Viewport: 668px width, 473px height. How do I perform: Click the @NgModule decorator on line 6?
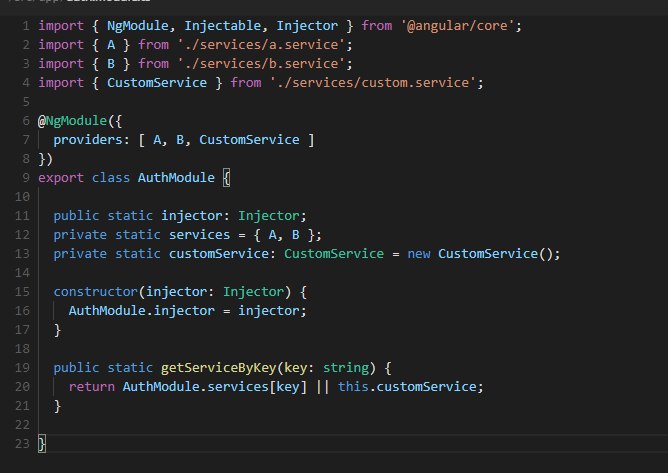point(72,121)
